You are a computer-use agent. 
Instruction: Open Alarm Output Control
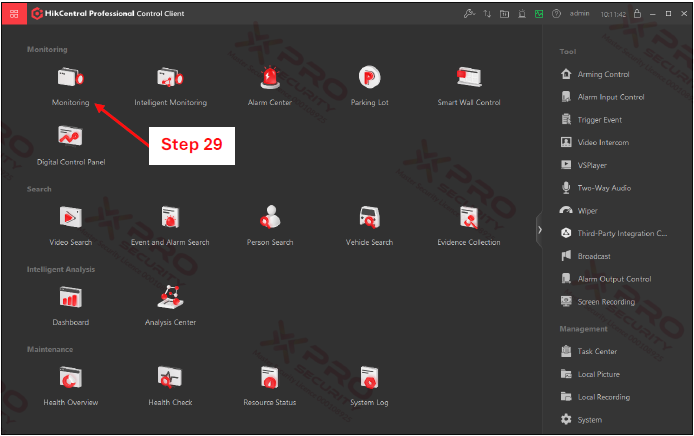click(606, 279)
